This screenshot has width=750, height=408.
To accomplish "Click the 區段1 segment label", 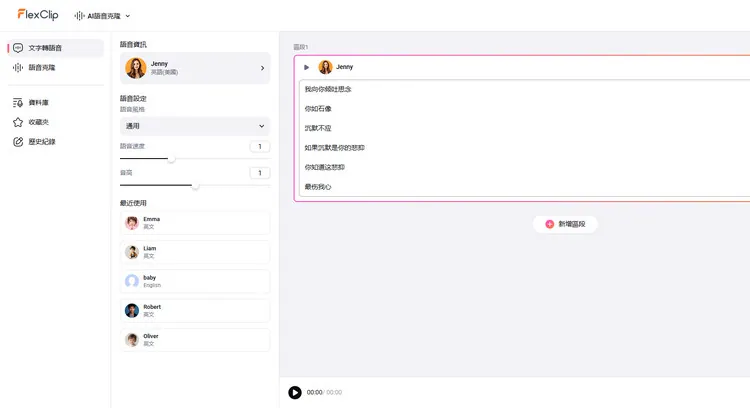I will pyautogui.click(x=301, y=47).
